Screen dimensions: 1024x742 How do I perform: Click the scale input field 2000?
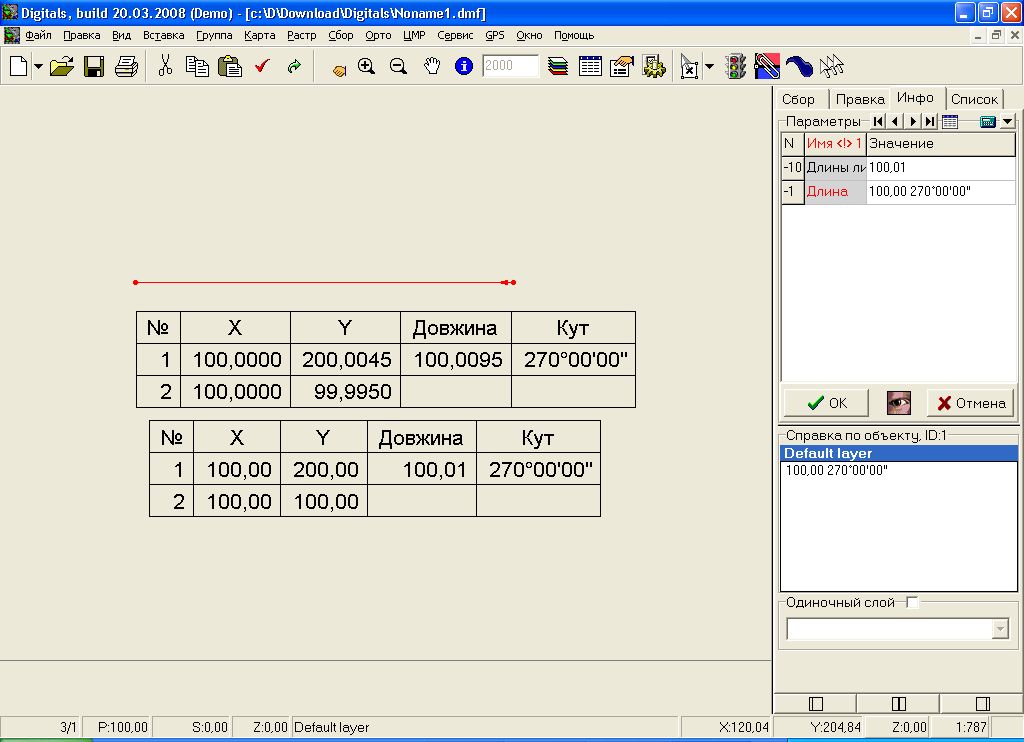(x=510, y=65)
